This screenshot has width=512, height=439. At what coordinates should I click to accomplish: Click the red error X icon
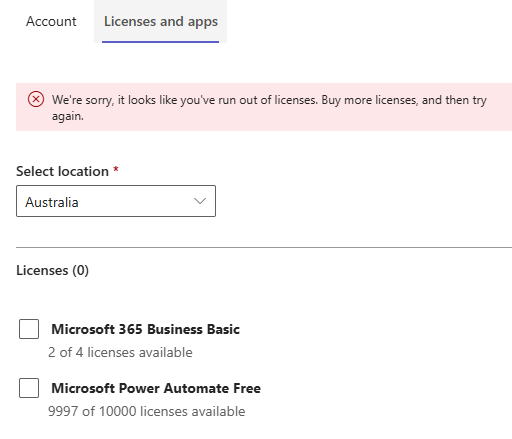(x=36, y=99)
